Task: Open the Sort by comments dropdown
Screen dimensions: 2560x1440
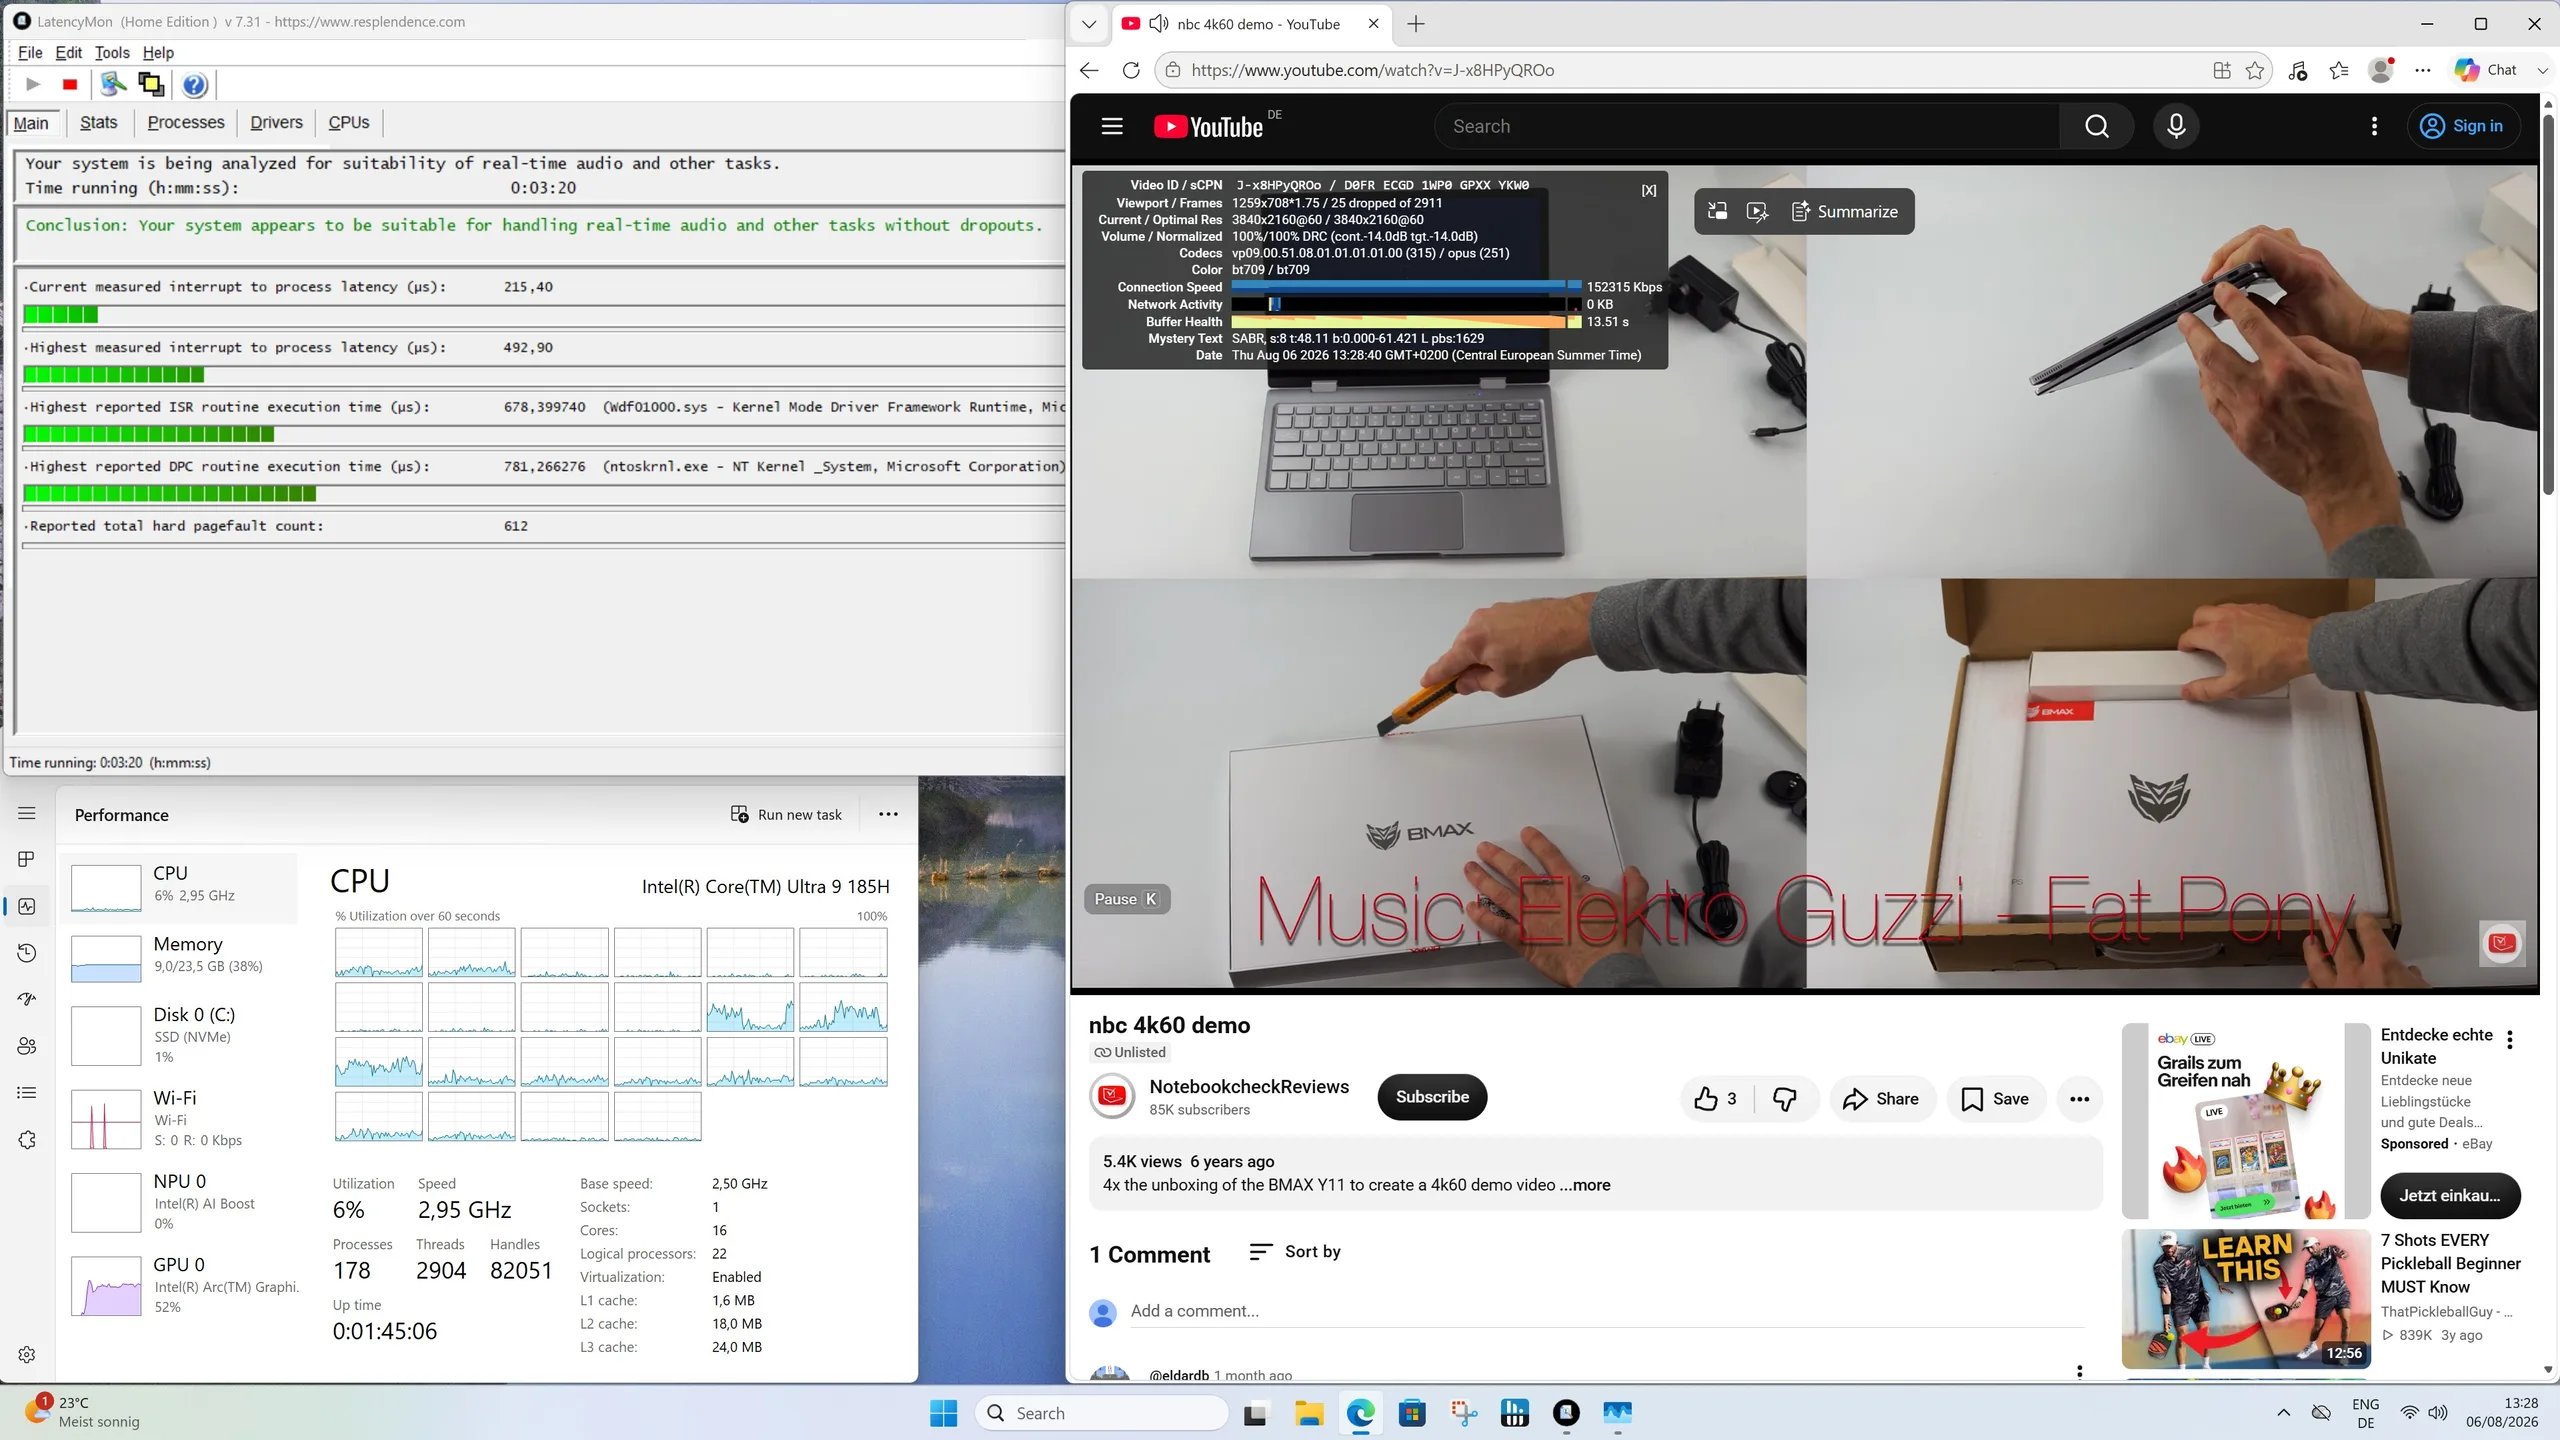Action: click(1295, 1252)
